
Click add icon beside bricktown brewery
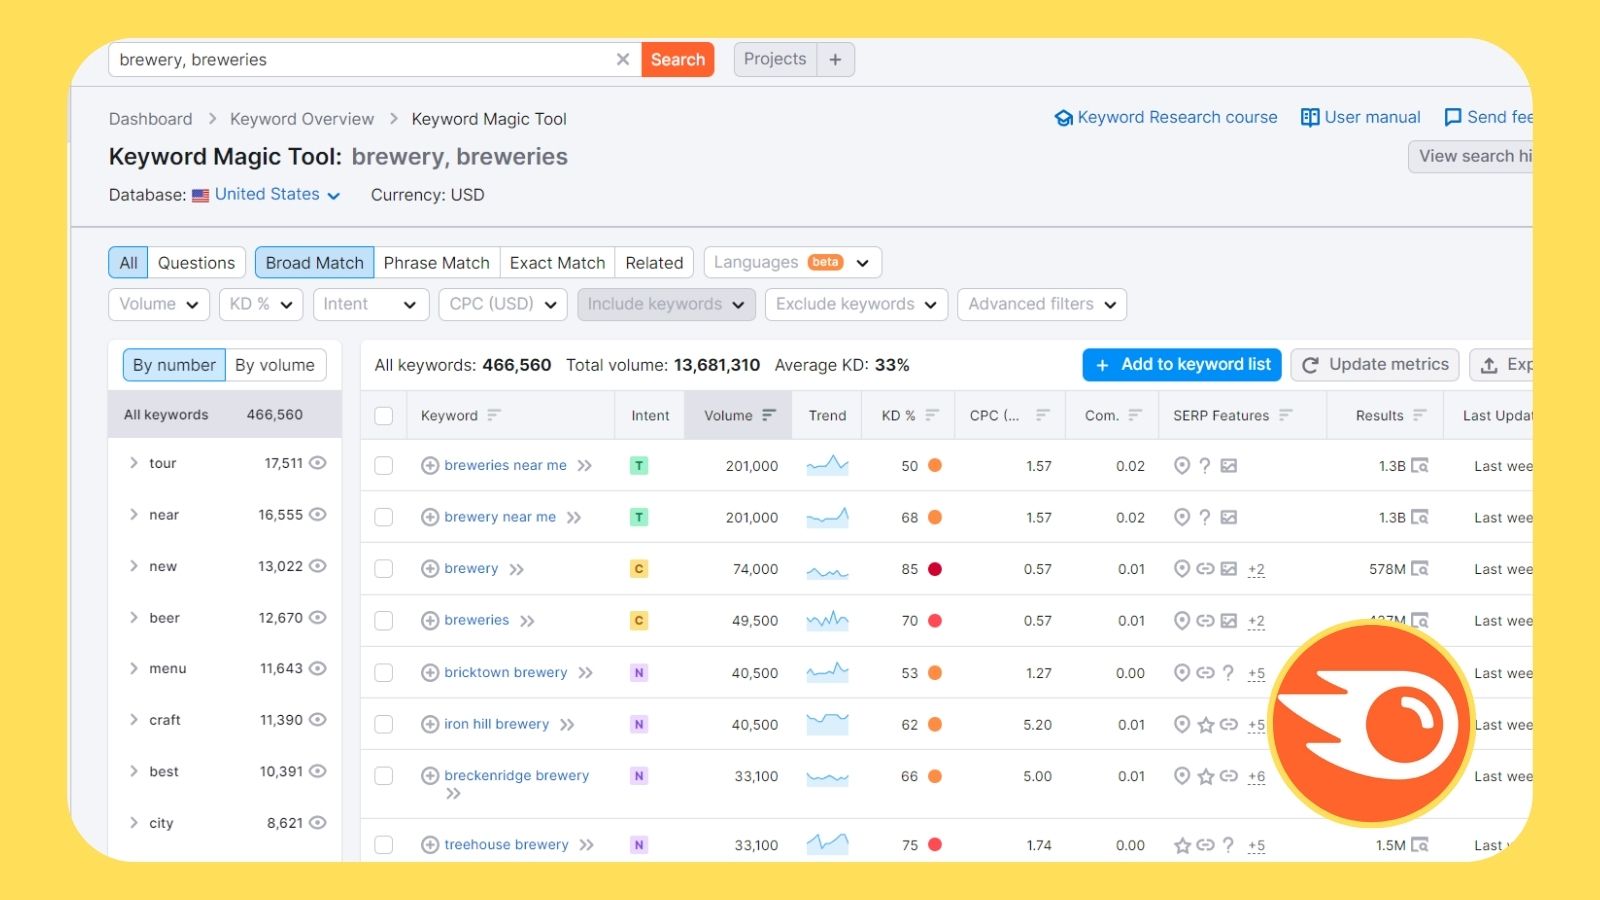point(430,673)
